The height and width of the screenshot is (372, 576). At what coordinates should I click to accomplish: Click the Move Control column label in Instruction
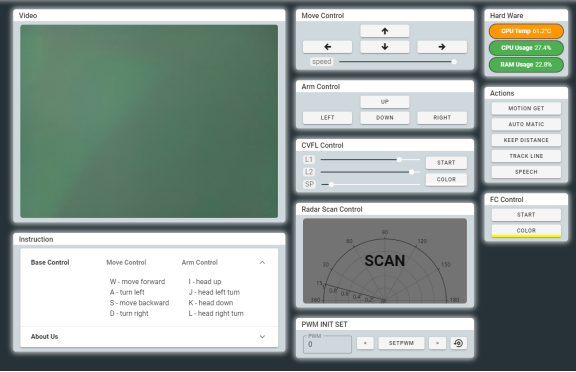pos(126,263)
